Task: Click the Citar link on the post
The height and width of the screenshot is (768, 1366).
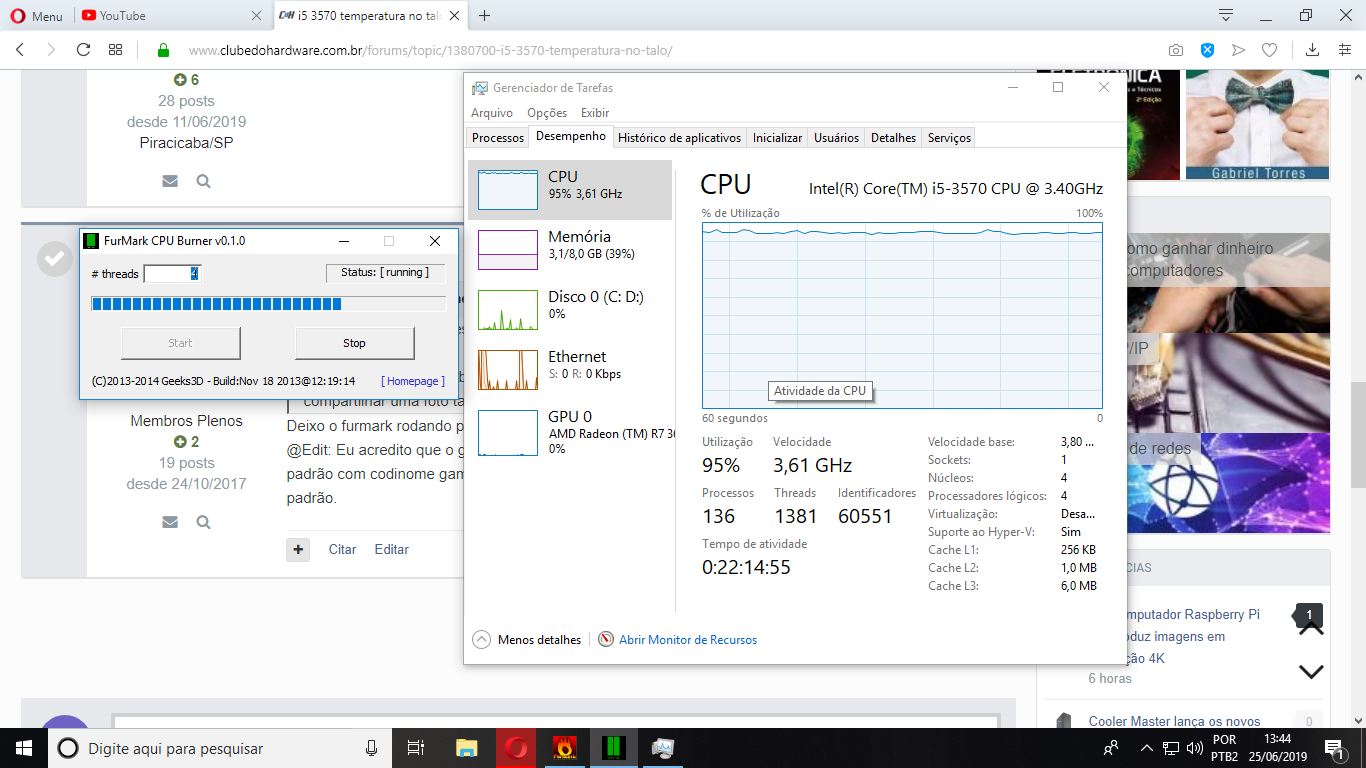Action: coord(342,549)
